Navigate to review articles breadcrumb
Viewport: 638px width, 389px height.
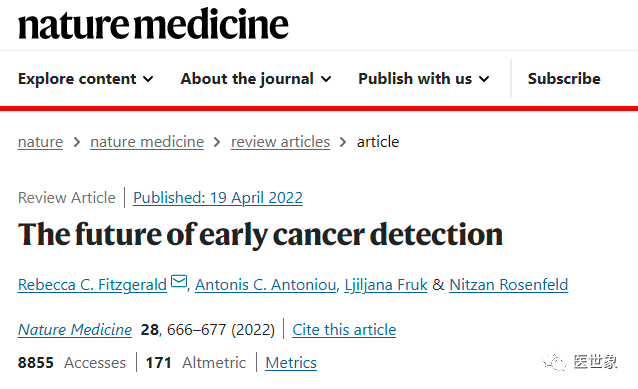[280, 142]
